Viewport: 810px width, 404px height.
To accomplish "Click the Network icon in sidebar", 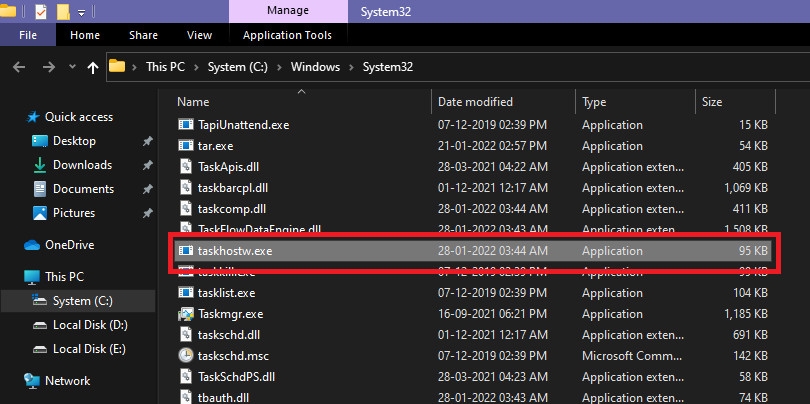I will [32, 381].
